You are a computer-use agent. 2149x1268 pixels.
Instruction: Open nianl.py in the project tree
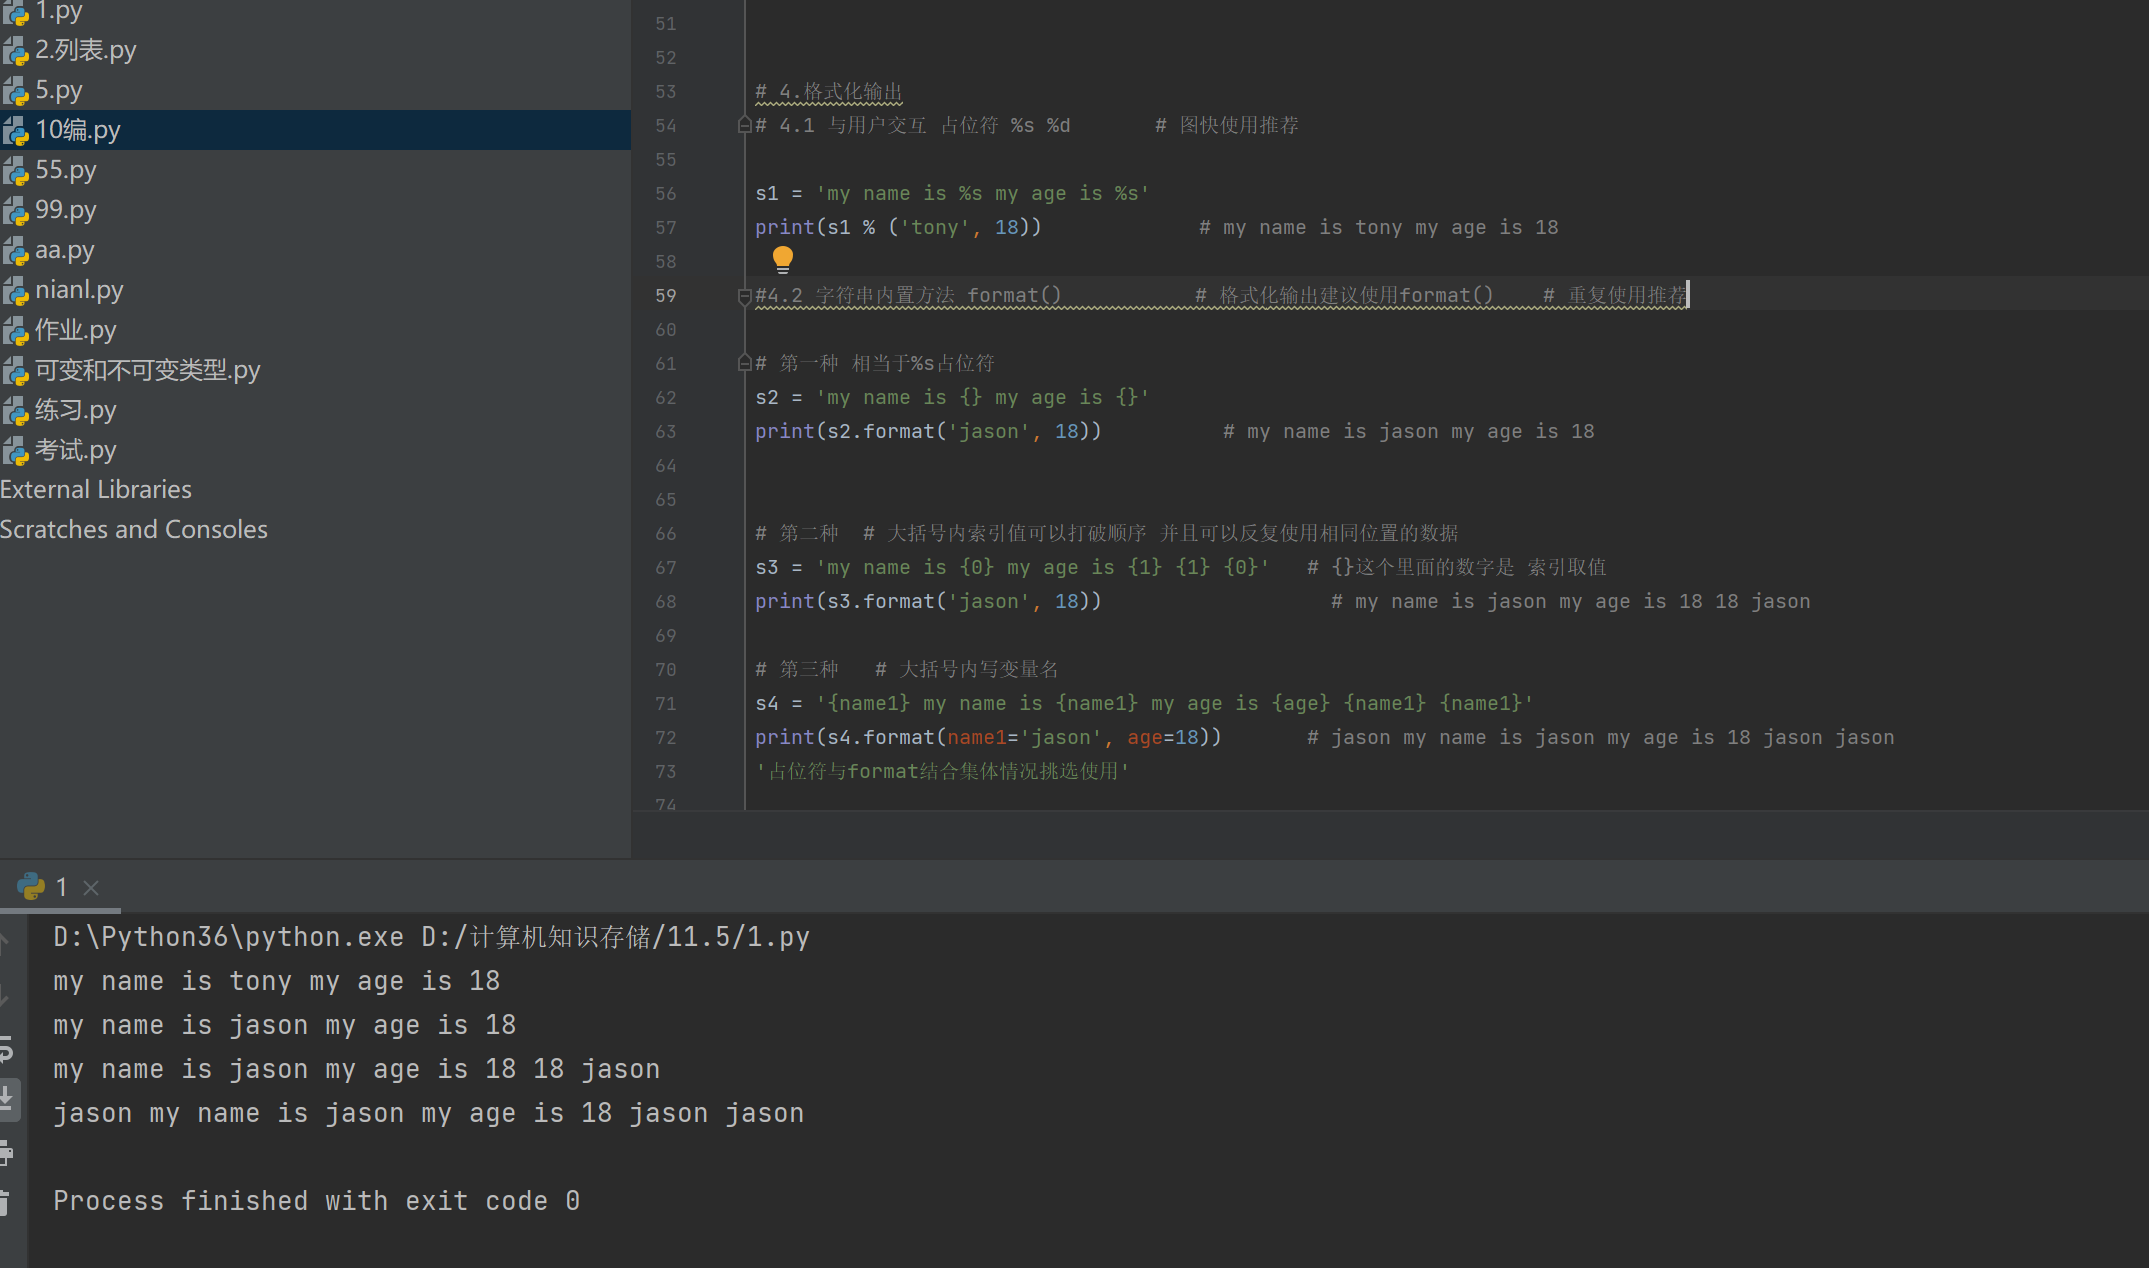62,290
